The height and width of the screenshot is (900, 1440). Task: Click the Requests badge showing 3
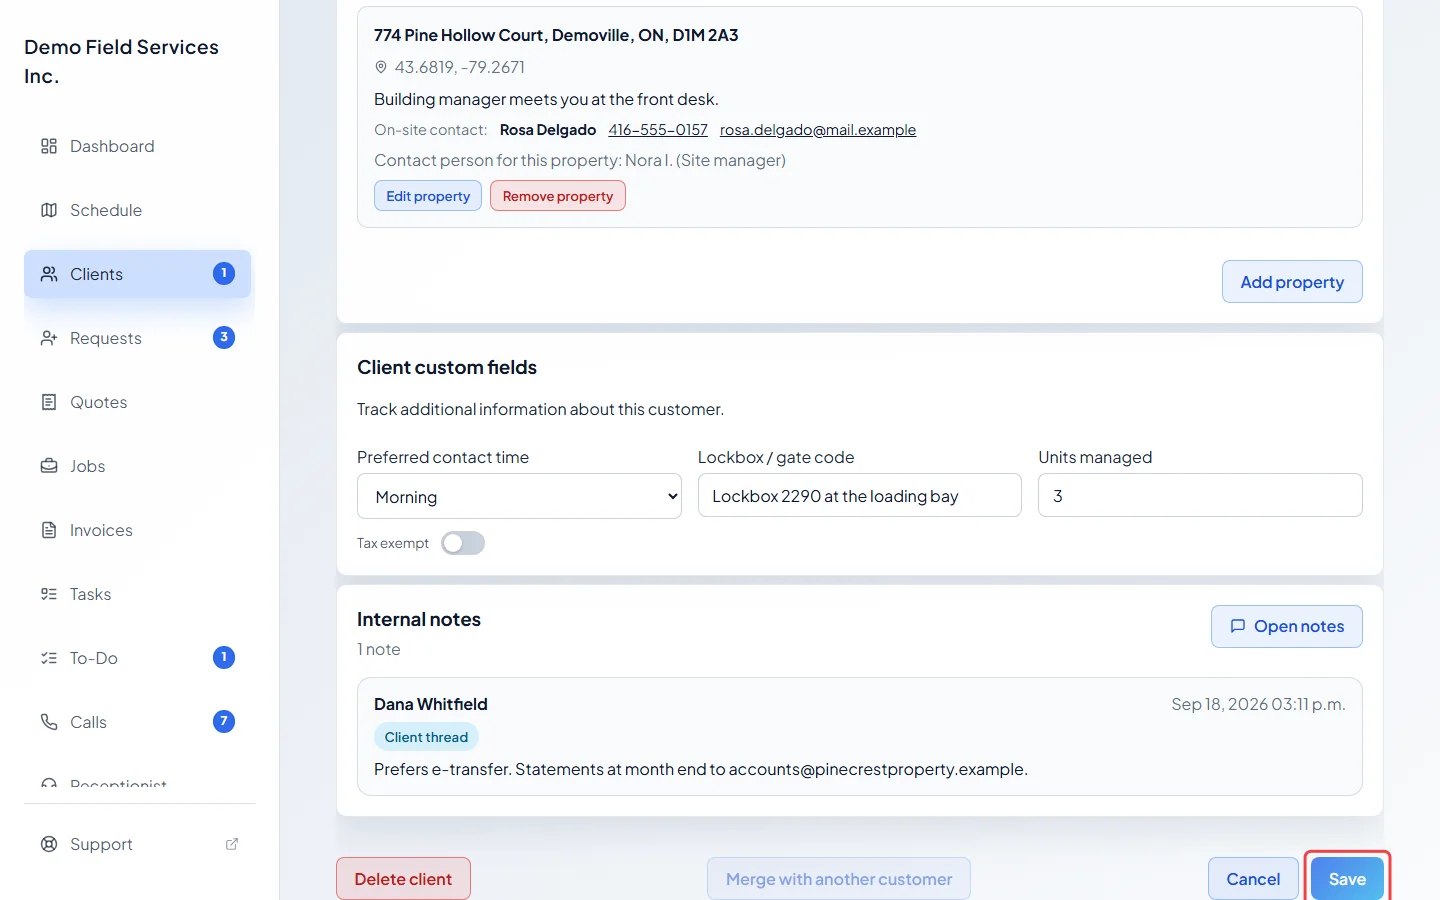tap(224, 337)
